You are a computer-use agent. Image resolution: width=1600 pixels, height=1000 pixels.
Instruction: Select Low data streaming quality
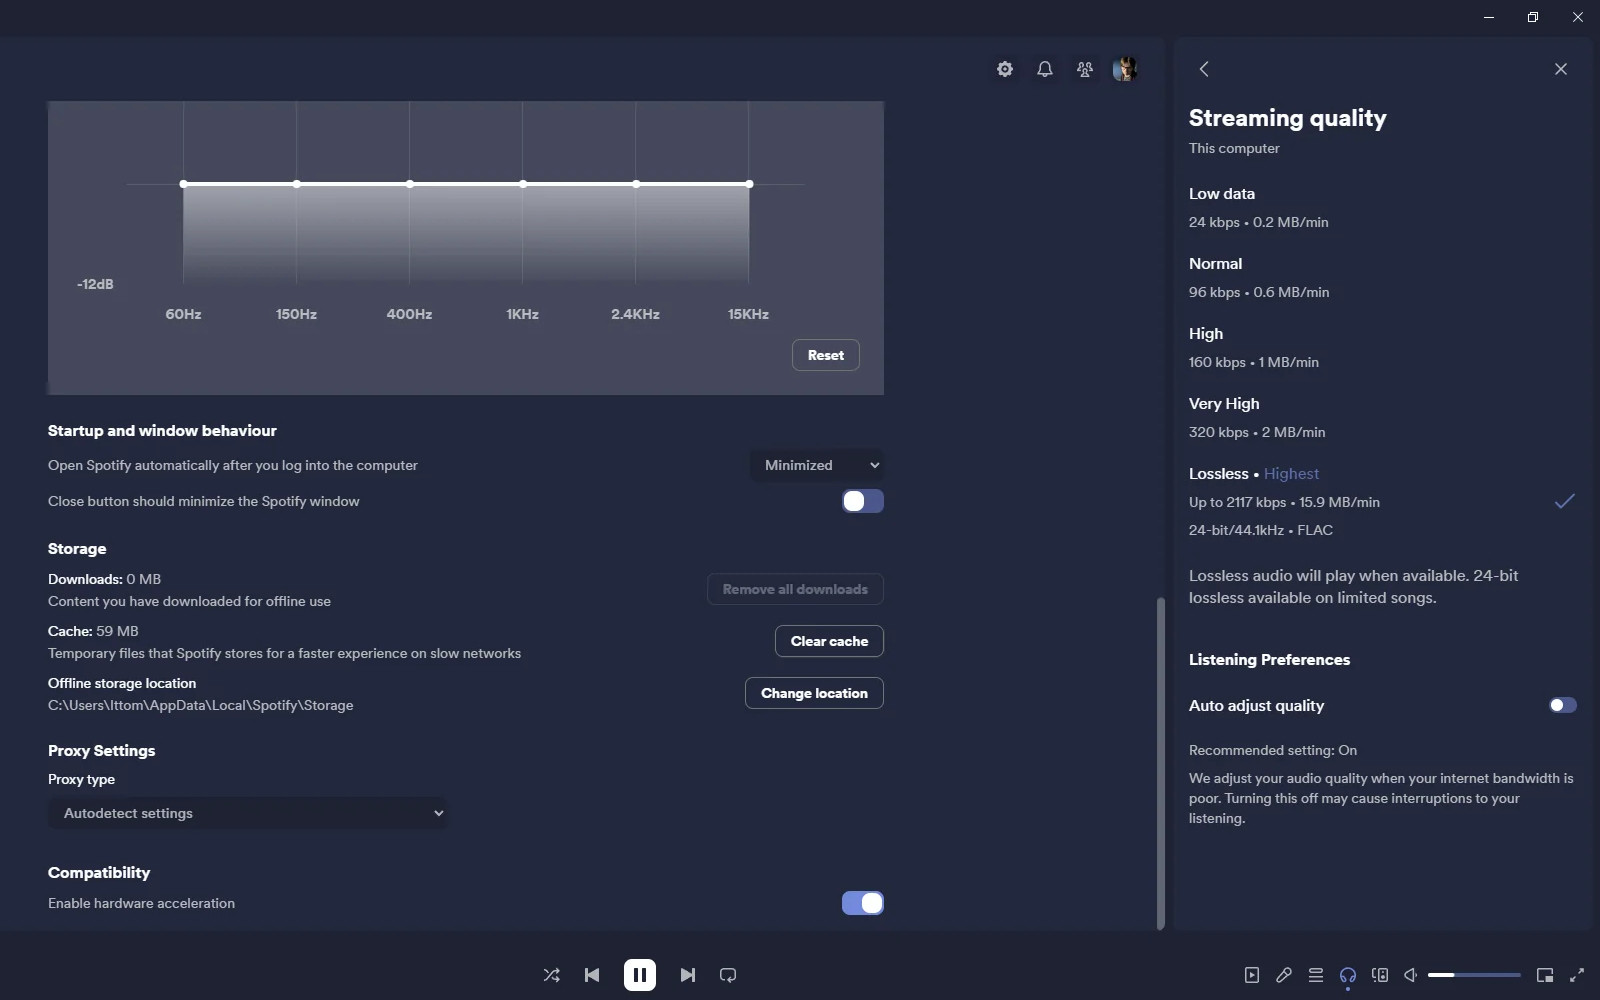click(x=1383, y=207)
